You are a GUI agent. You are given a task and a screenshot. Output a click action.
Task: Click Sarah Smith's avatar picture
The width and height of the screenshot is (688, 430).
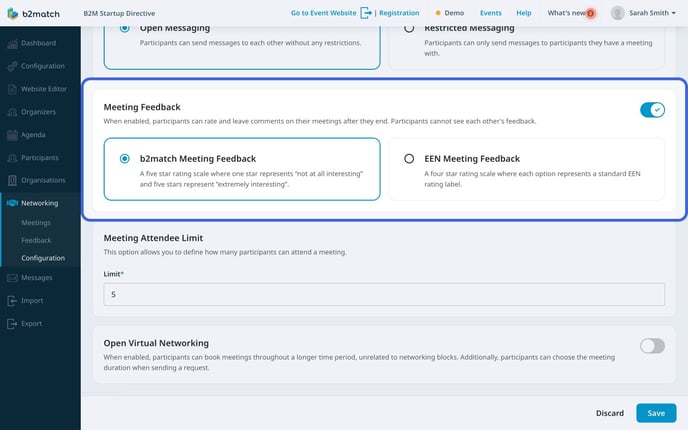[618, 13]
